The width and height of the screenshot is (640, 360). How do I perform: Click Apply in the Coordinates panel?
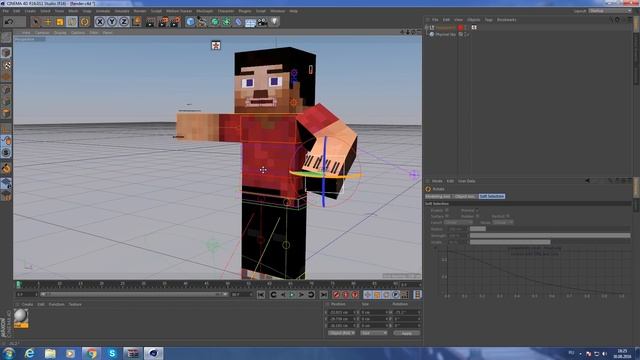[407, 333]
